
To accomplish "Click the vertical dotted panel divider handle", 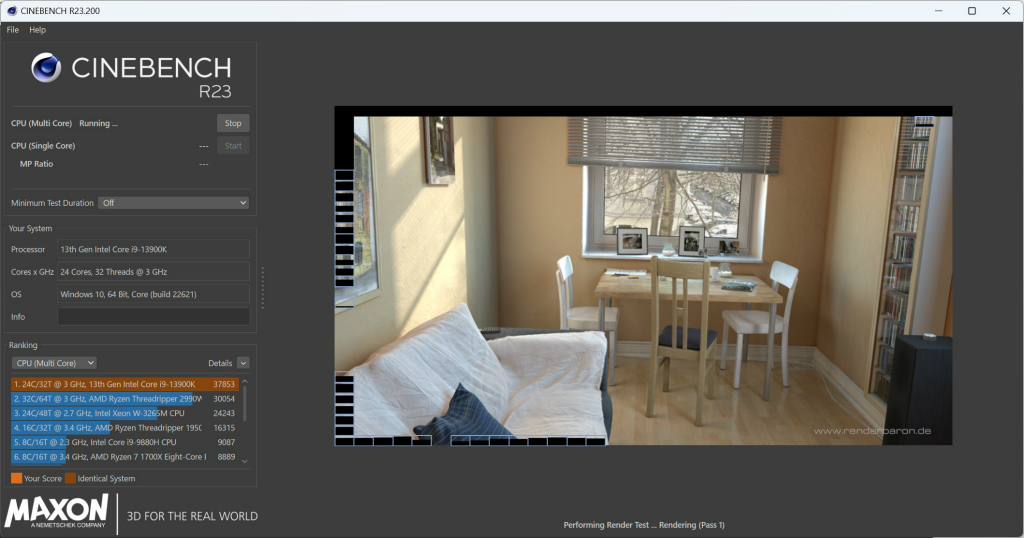I will pyautogui.click(x=263, y=287).
